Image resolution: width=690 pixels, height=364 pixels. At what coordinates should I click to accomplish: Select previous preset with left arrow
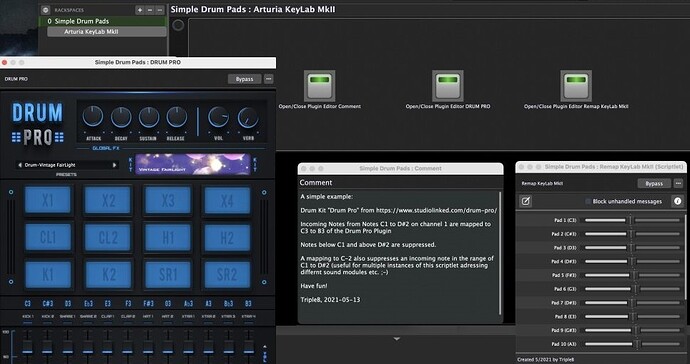tap(20, 165)
